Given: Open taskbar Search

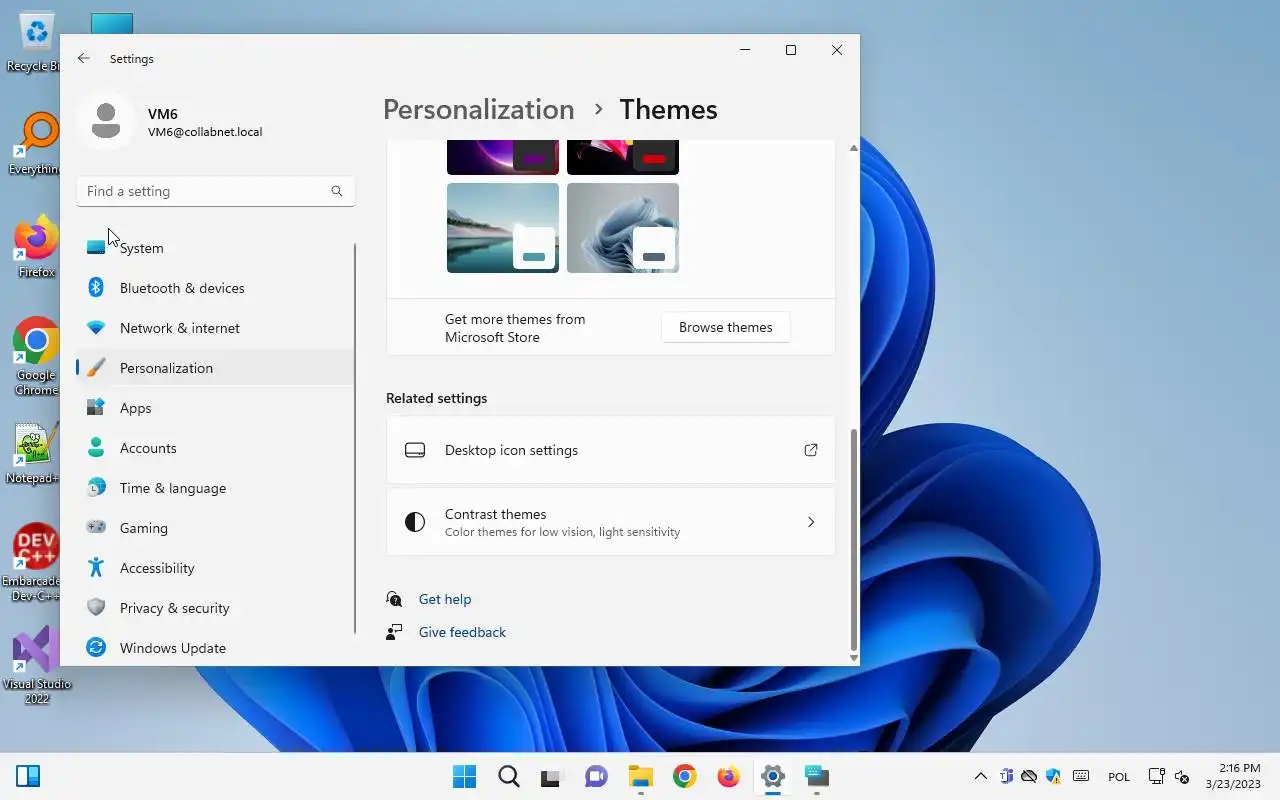Looking at the screenshot, I should click(509, 776).
